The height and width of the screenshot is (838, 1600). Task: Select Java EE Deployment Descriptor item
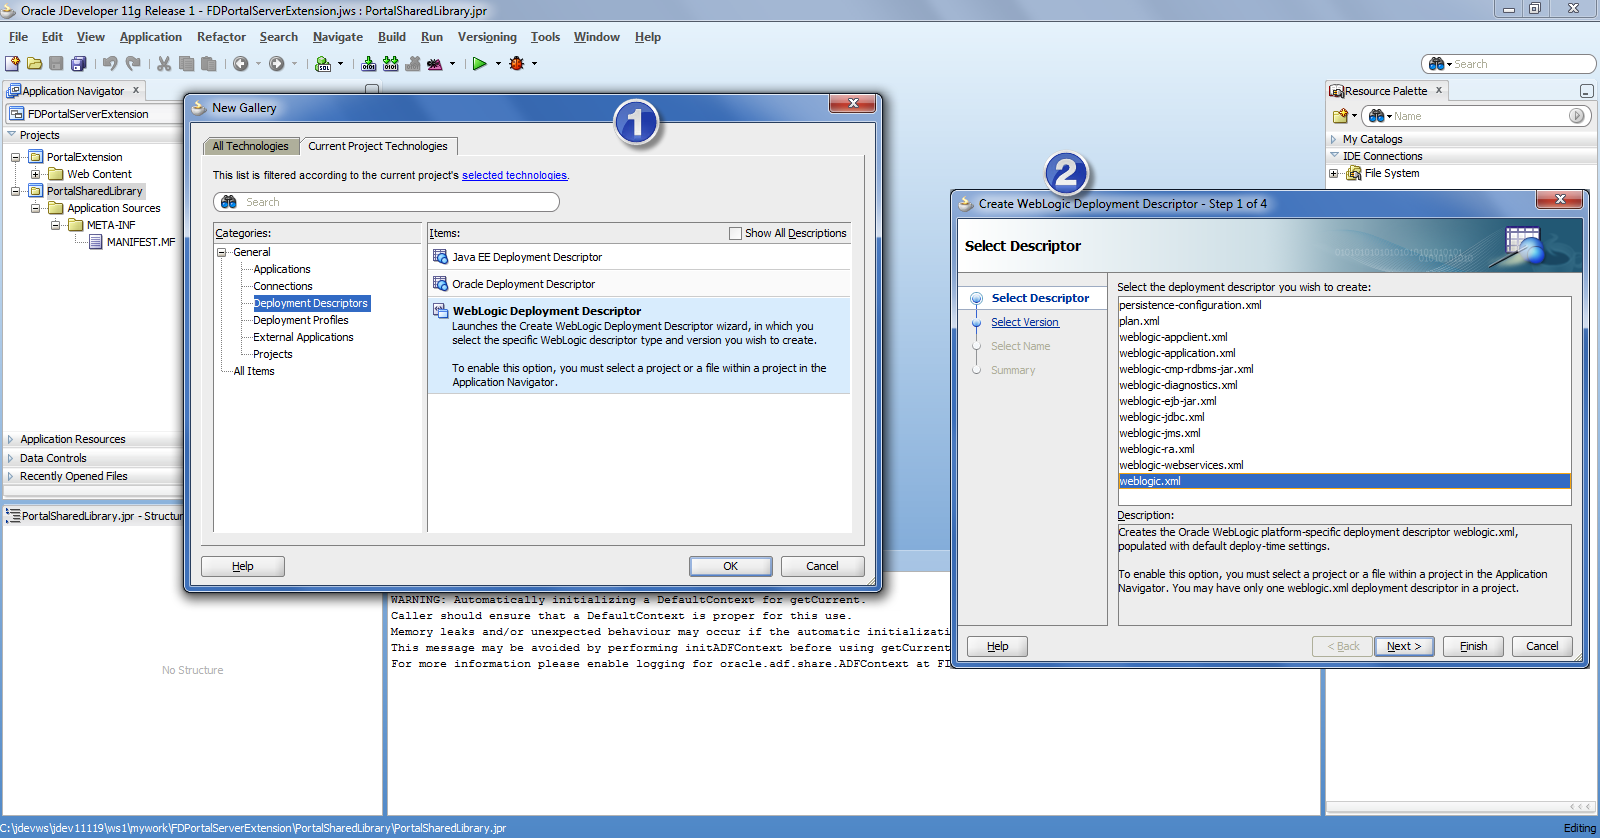[x=639, y=257]
